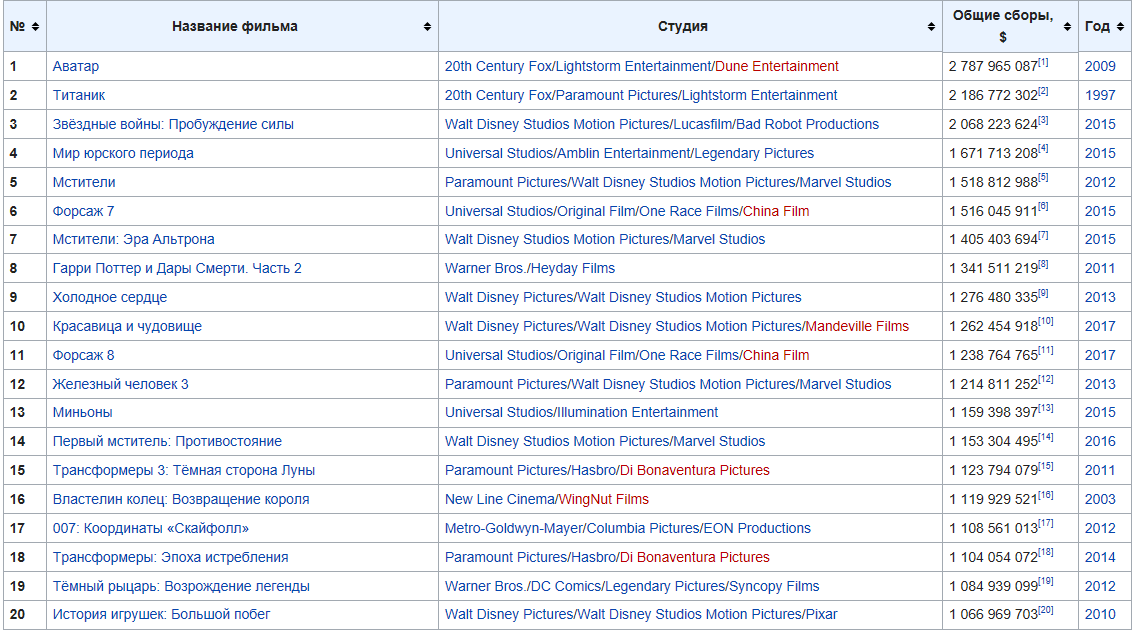This screenshot has height=630, width=1133.
Task: Click reference [1] next to Avatar gross
Action: [x=1043, y=63]
